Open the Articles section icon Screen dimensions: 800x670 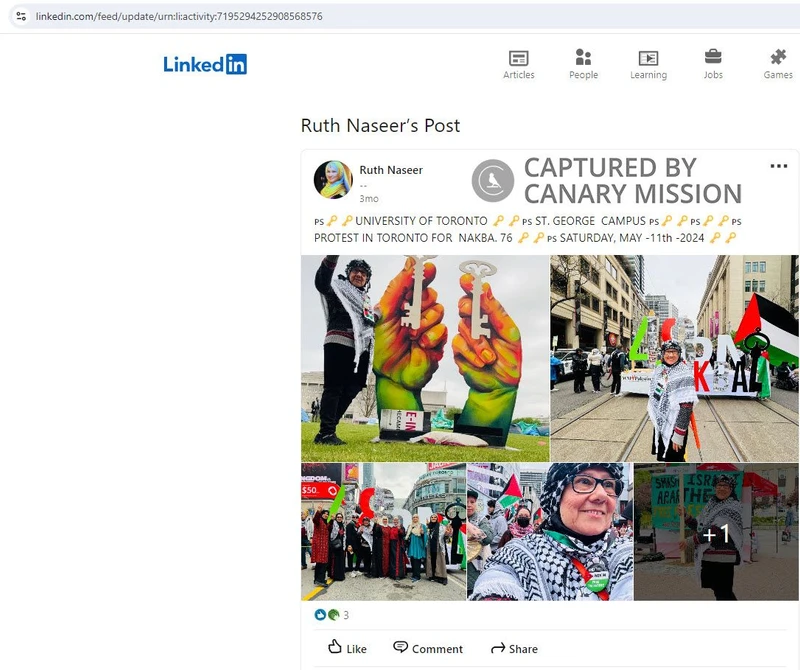[x=518, y=58]
